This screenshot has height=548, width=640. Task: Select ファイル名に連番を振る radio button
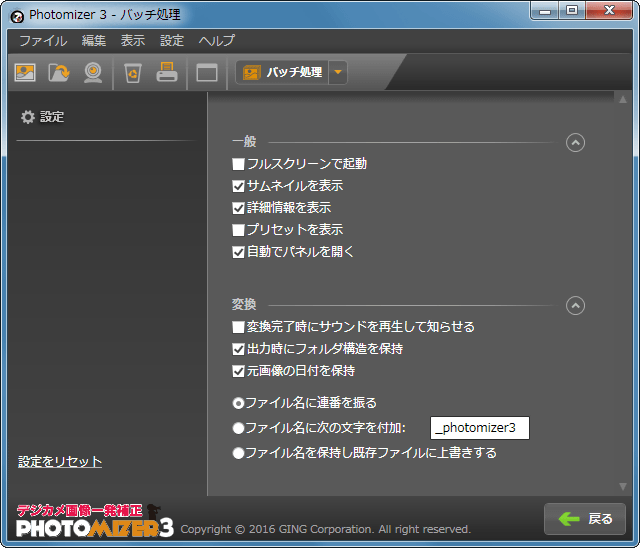238,404
